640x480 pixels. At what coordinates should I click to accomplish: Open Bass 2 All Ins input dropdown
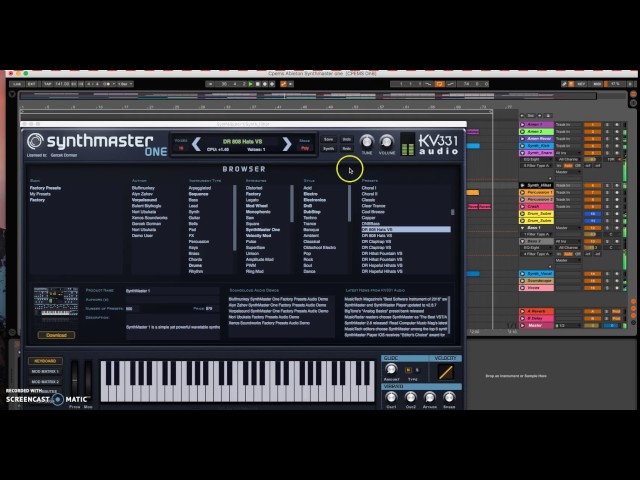click(568, 242)
